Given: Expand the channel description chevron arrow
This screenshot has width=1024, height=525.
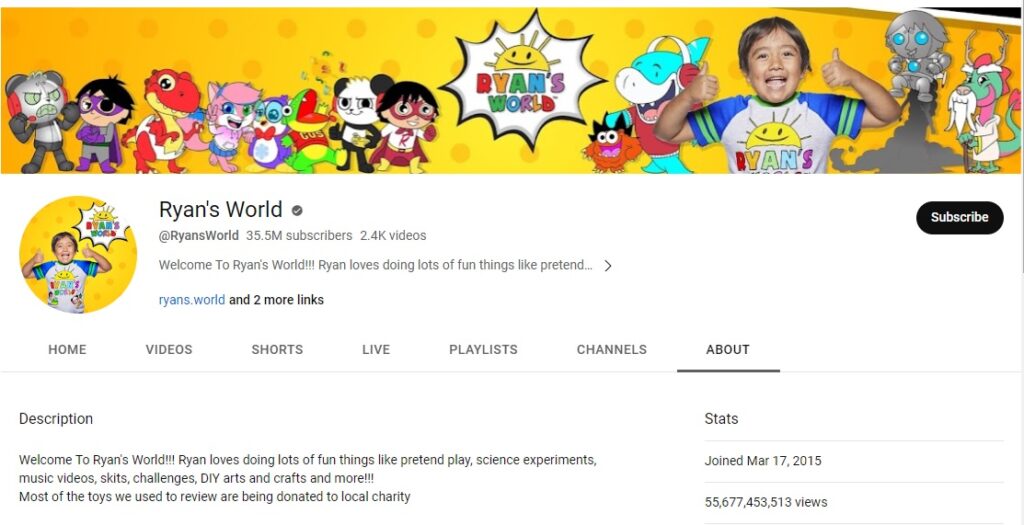Looking at the screenshot, I should point(607,266).
